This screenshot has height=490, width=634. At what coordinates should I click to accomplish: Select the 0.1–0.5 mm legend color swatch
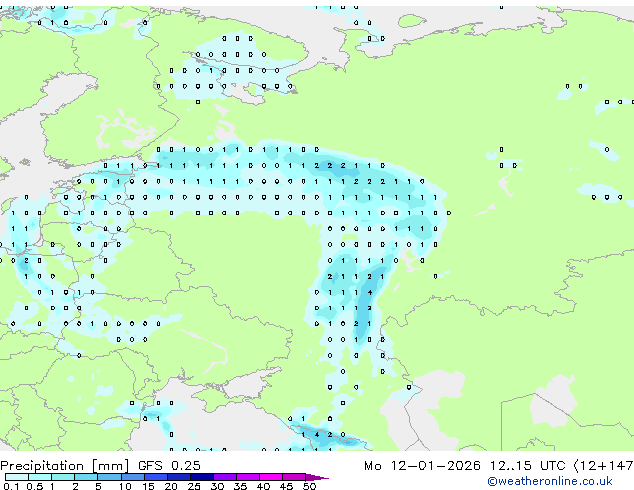17,477
